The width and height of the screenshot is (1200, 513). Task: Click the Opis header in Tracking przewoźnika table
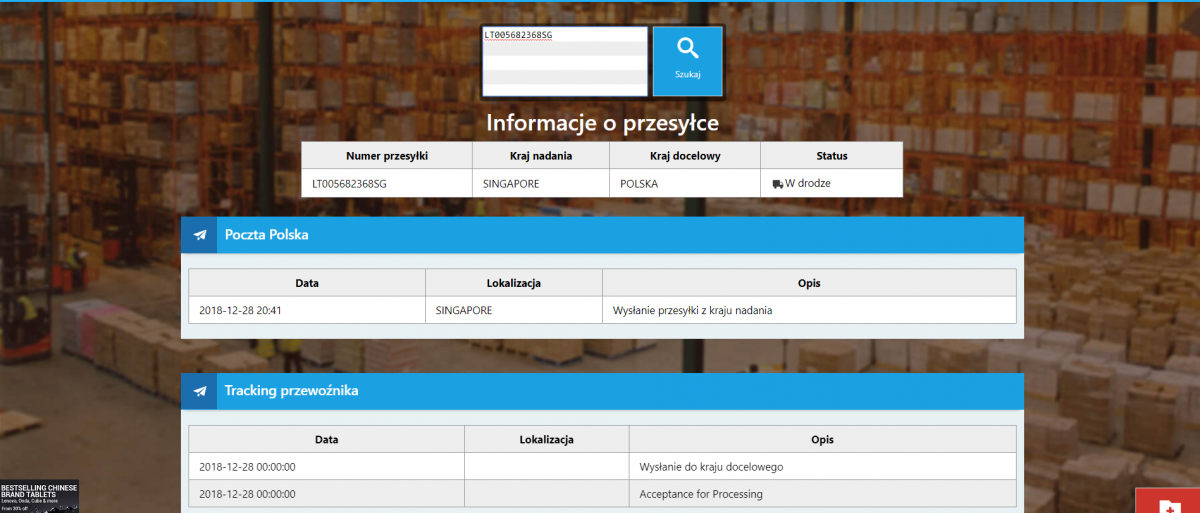click(822, 439)
